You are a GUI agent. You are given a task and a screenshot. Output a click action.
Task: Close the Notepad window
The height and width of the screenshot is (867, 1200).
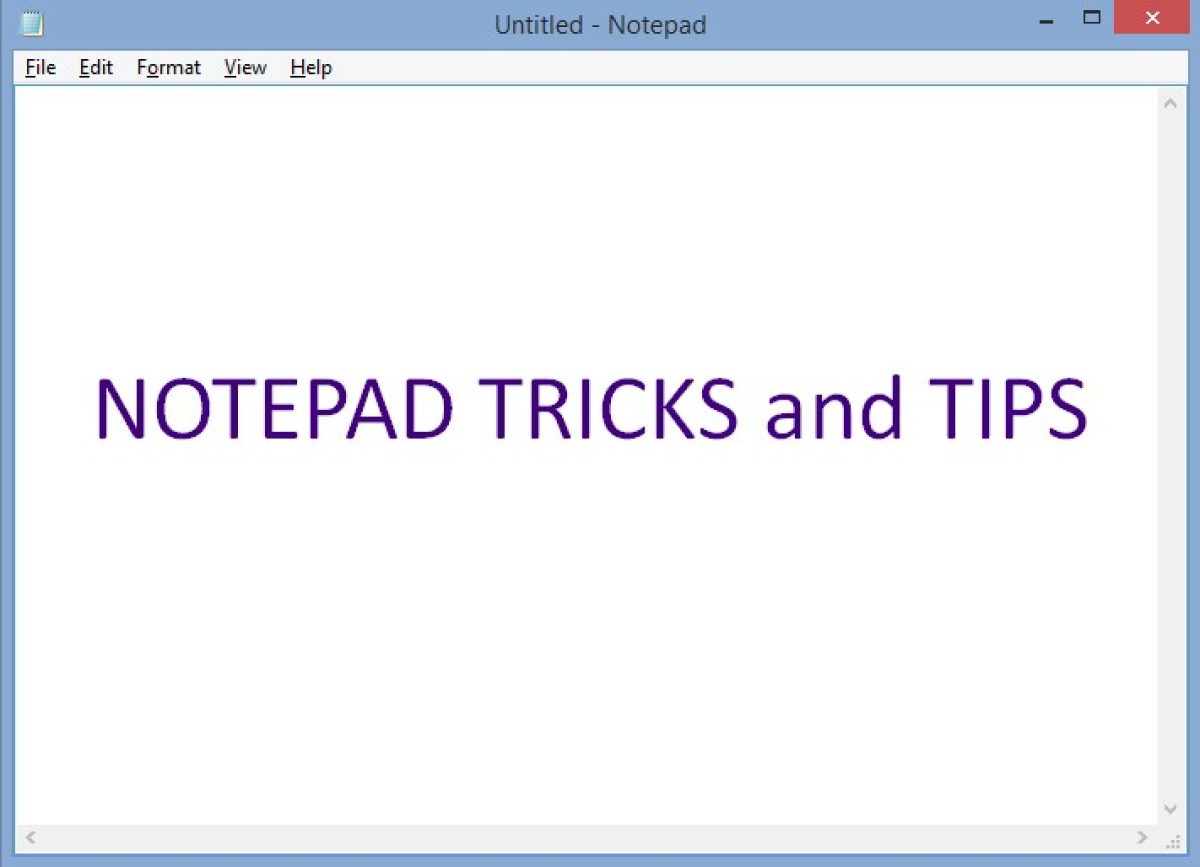click(x=1152, y=19)
